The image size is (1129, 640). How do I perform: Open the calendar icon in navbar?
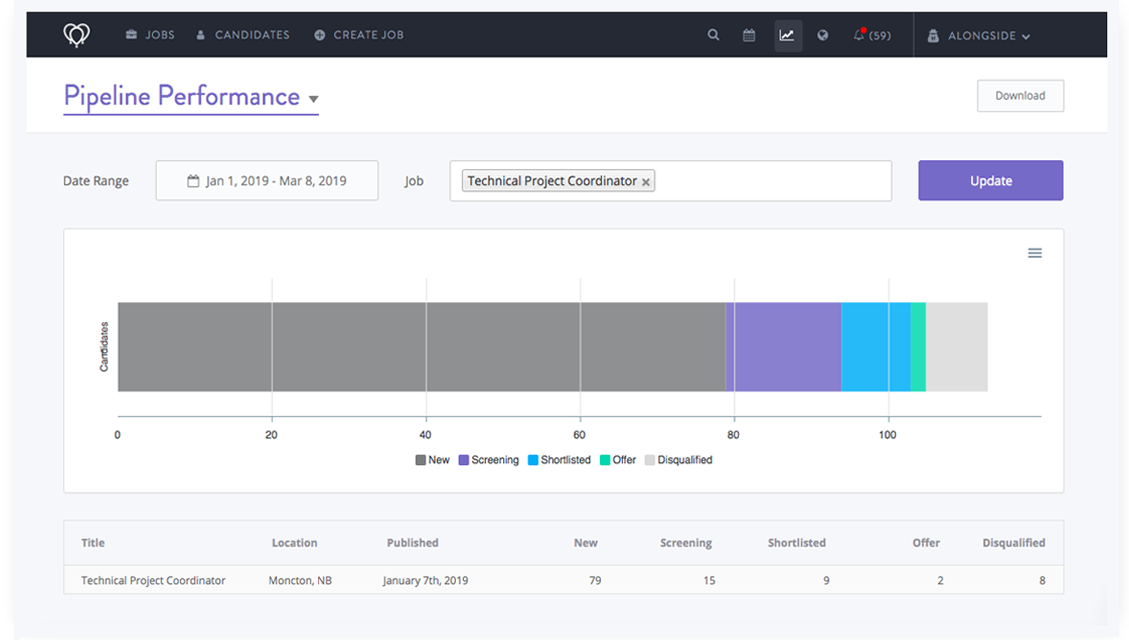coord(749,35)
